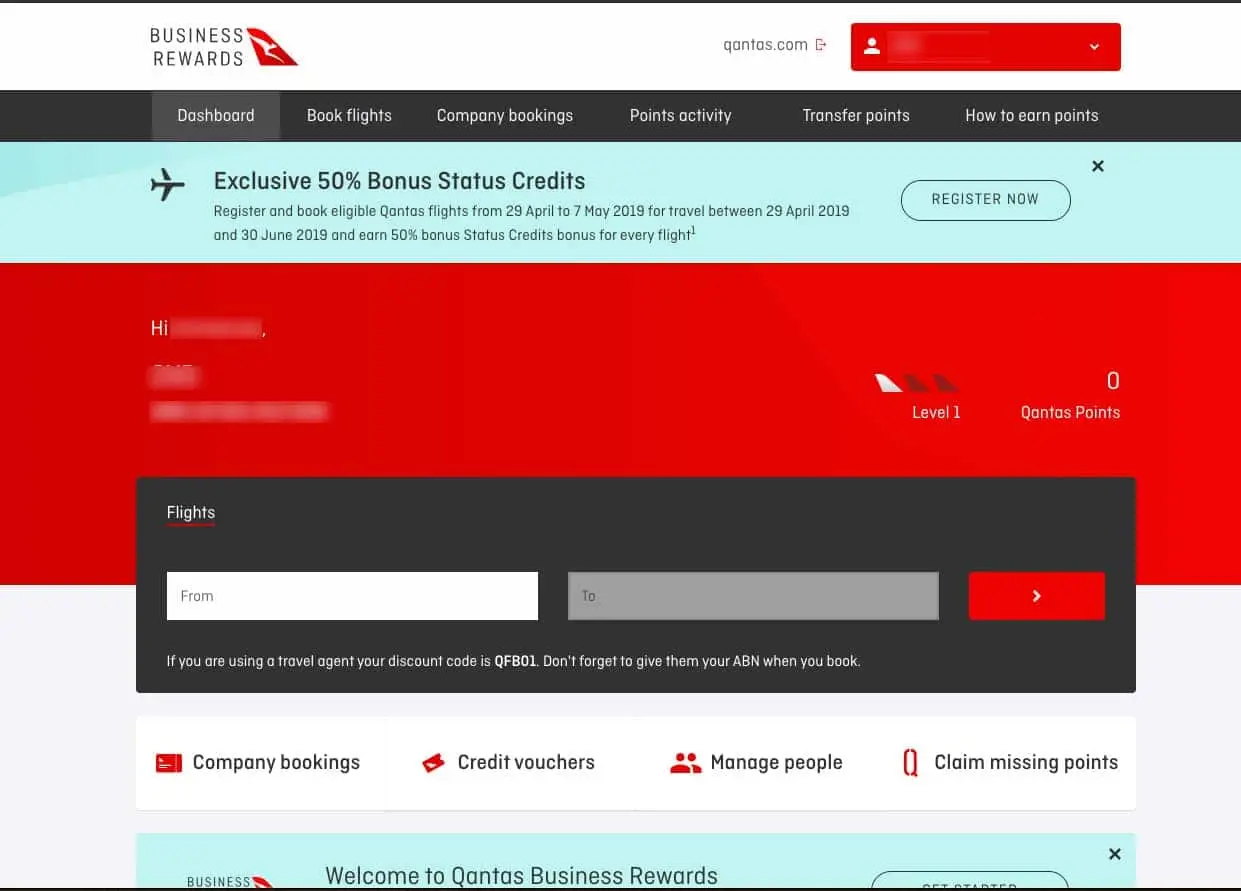Click the To destination input field
The height and width of the screenshot is (891, 1241).
pyautogui.click(x=753, y=596)
